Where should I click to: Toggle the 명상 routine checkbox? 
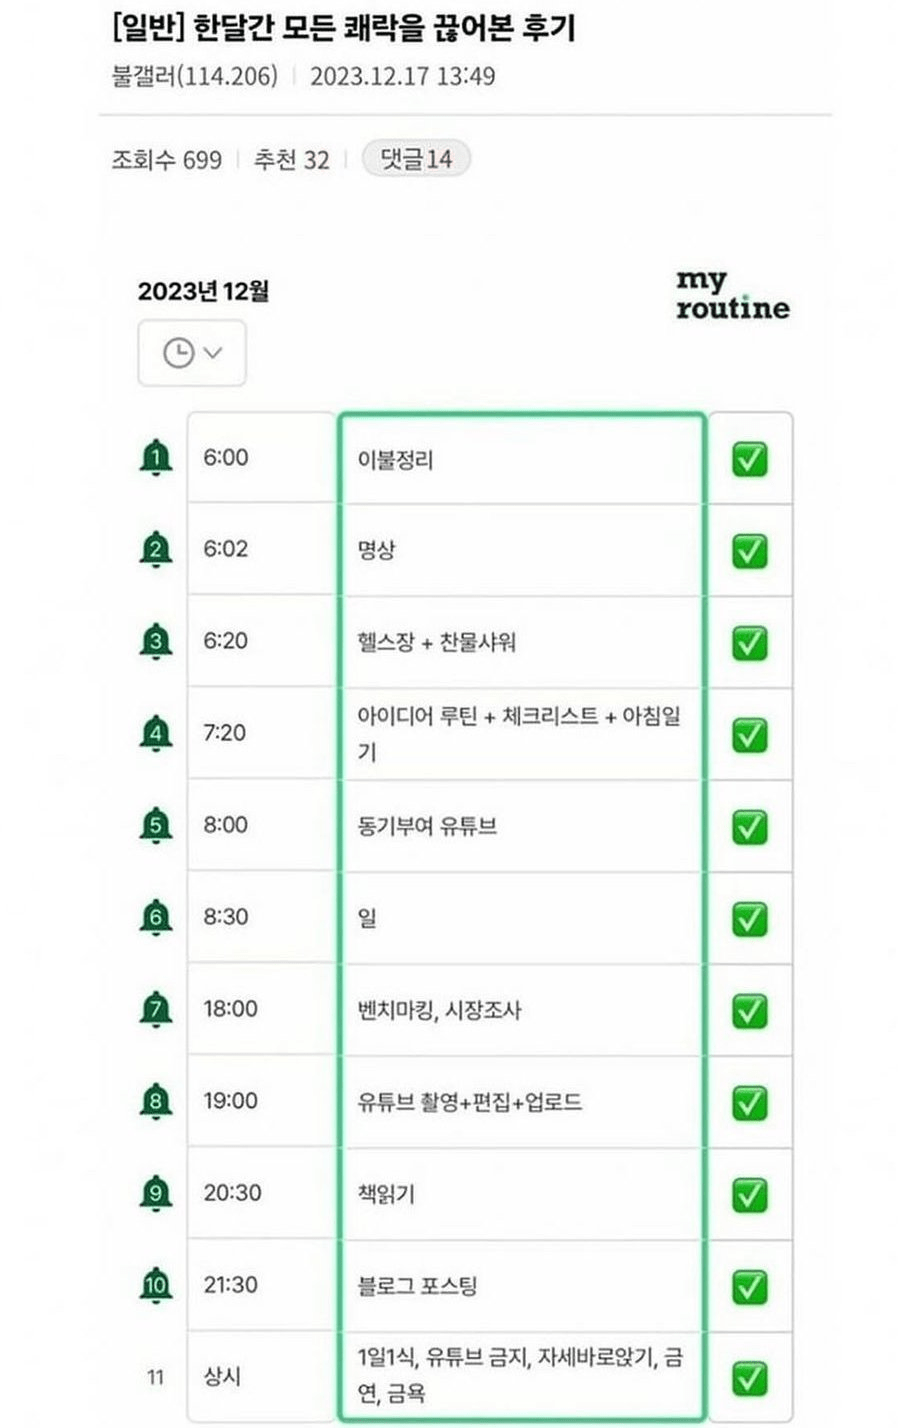point(749,551)
